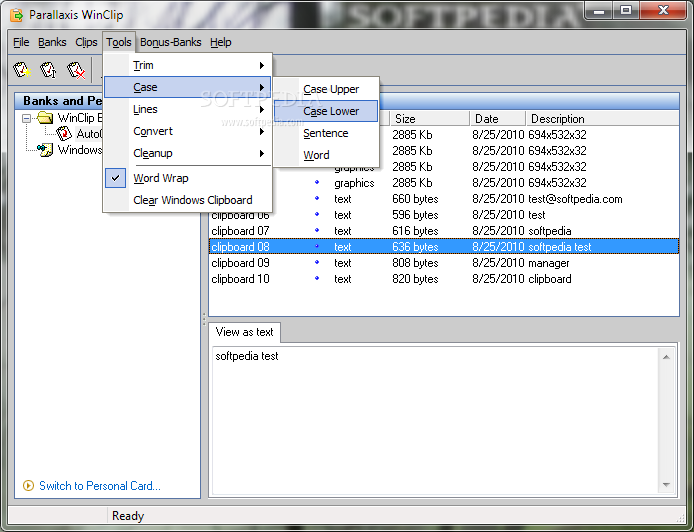Choose Sentence case option
The height and width of the screenshot is (532, 694).
coord(326,133)
